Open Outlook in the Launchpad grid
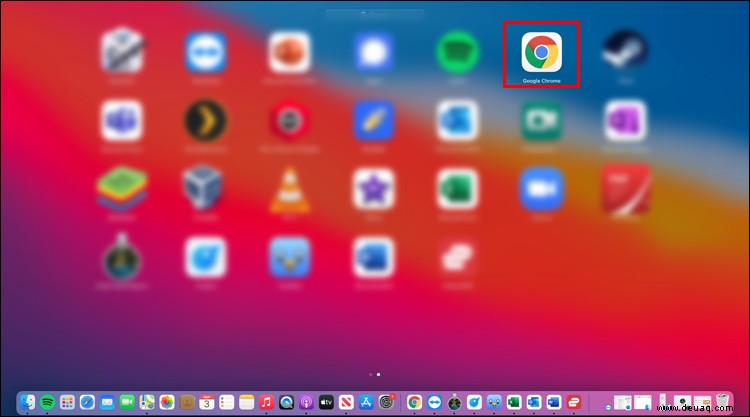The image size is (750, 417). (457, 121)
